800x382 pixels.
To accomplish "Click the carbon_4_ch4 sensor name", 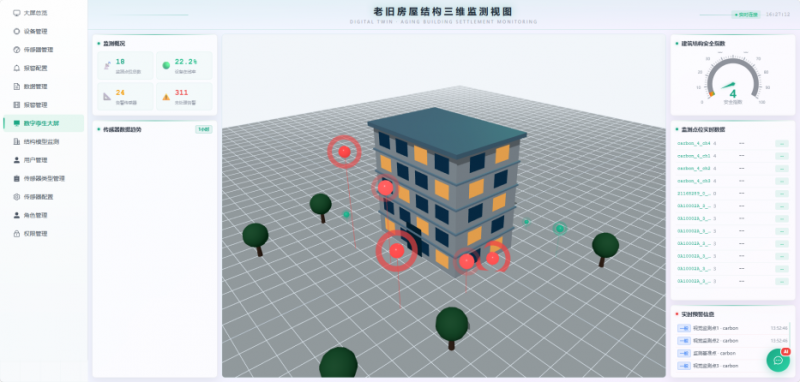I will pos(694,143).
